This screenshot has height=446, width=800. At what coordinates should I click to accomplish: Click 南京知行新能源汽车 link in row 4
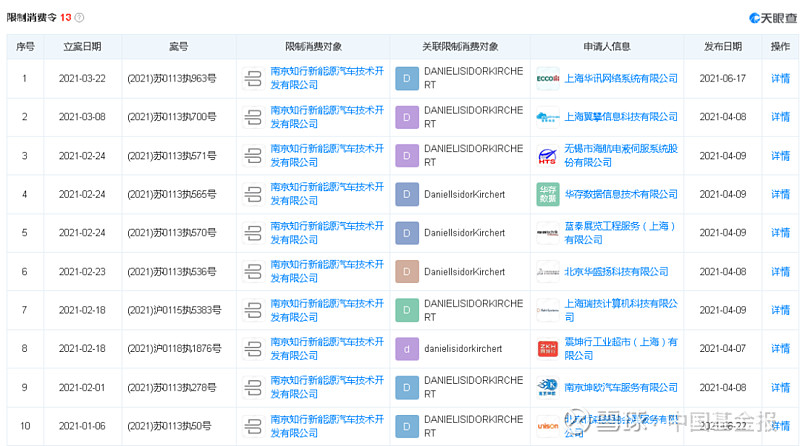coord(327,194)
